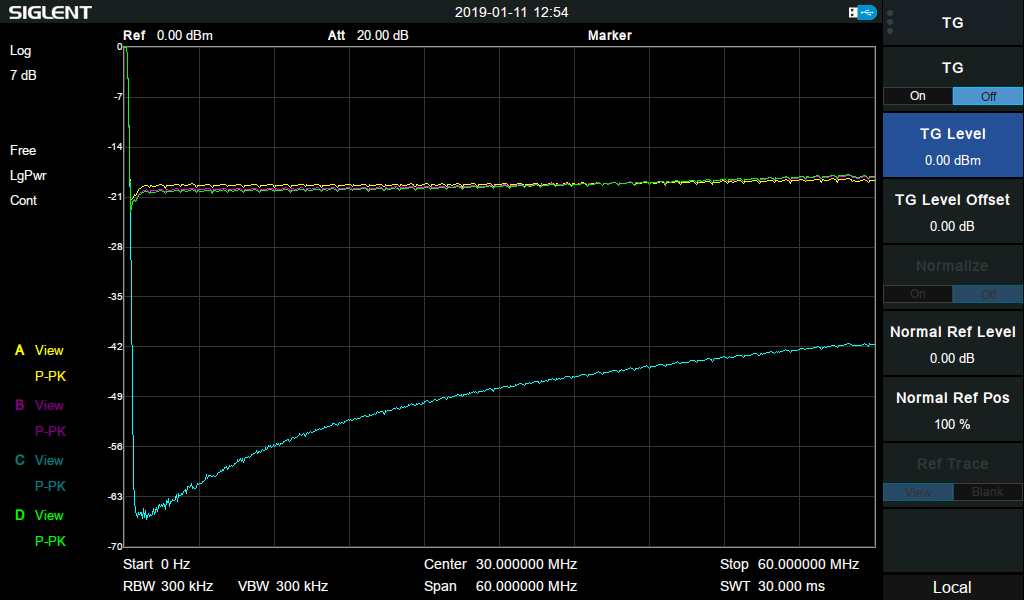1024x600 pixels.
Task: Click the TG on/off softkey label
Action: pos(953,68)
